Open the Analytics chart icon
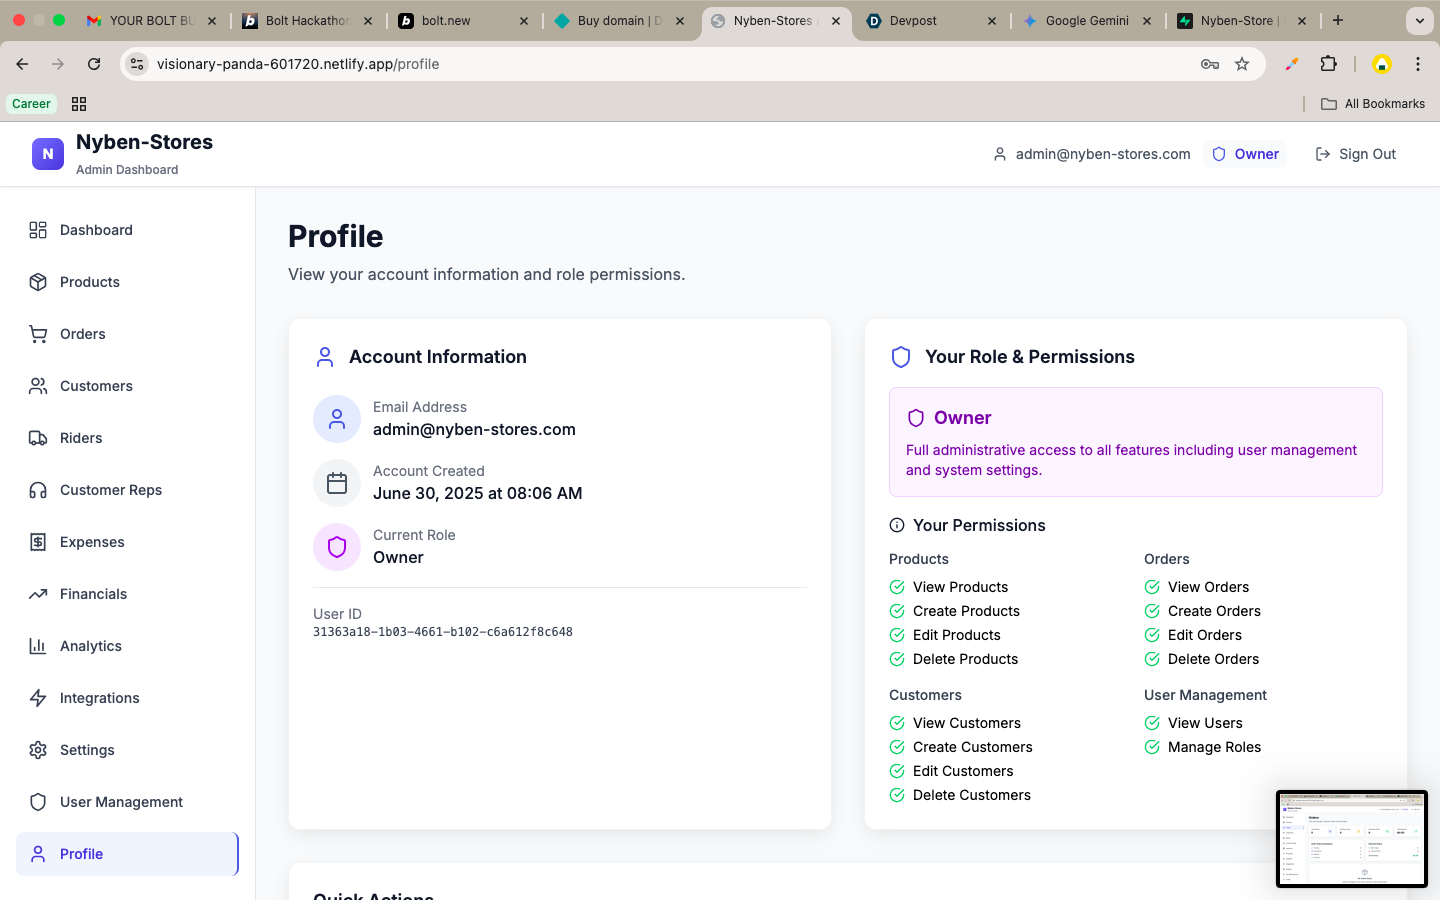 pyautogui.click(x=38, y=646)
